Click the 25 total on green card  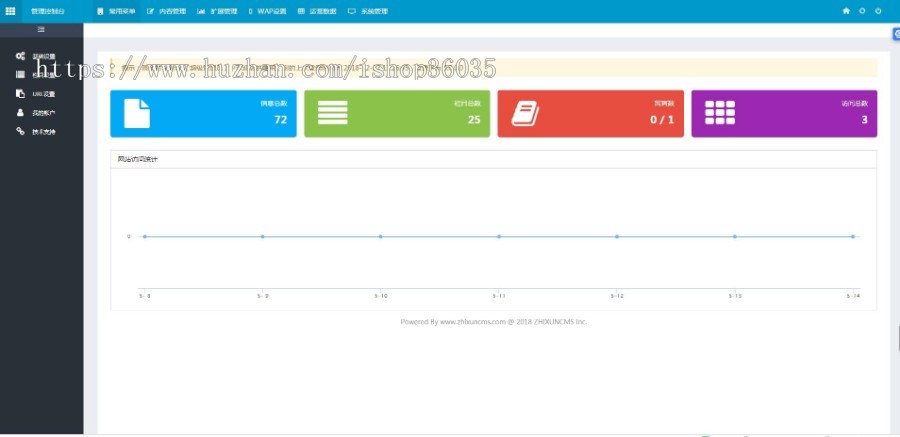pyautogui.click(x=474, y=119)
